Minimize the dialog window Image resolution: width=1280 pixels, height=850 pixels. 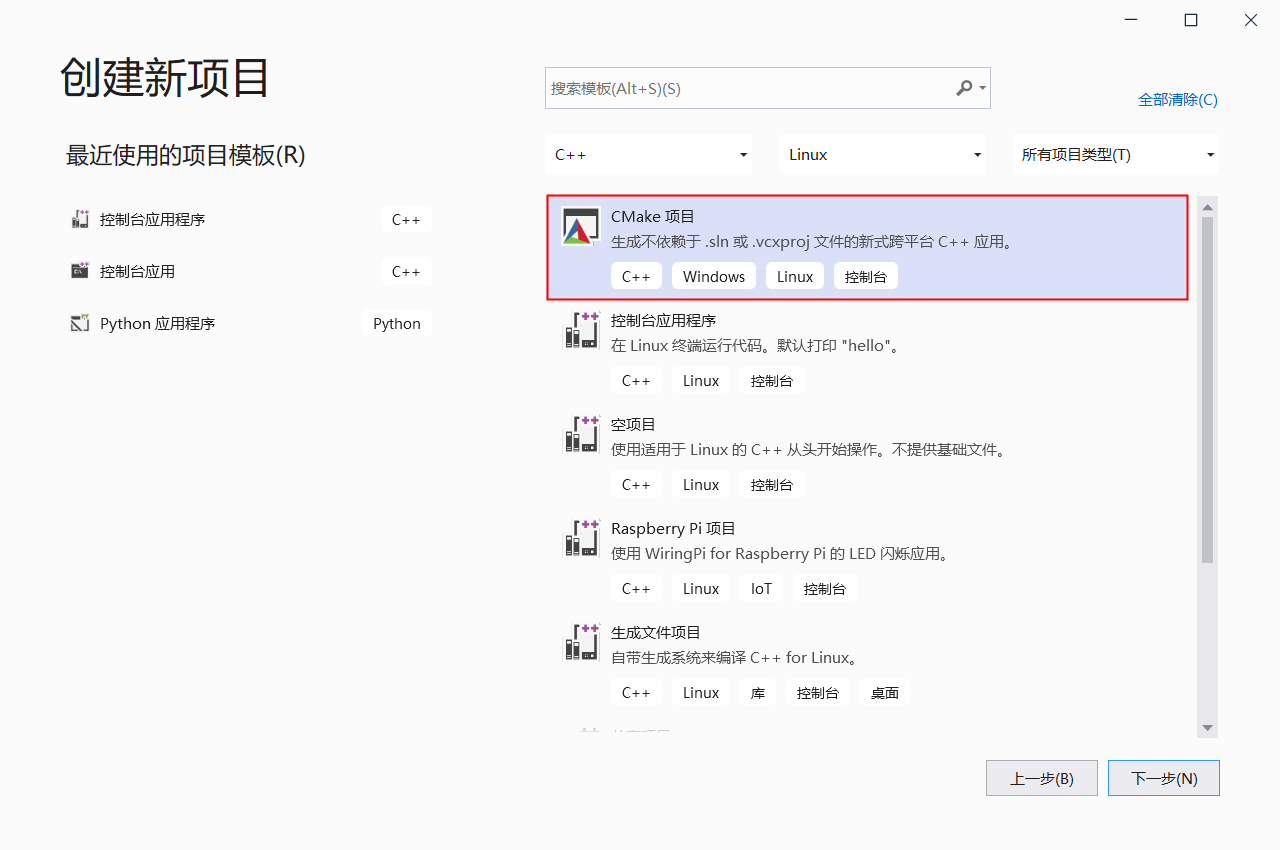[x=1131, y=20]
